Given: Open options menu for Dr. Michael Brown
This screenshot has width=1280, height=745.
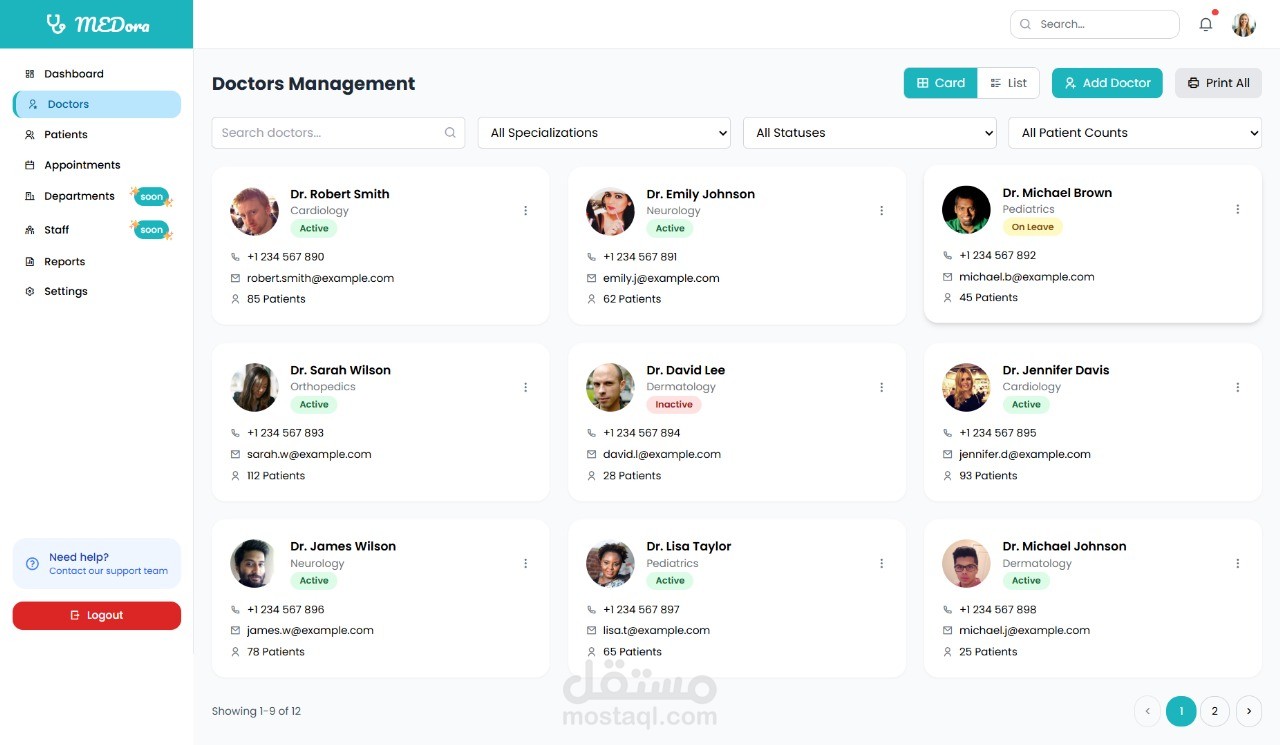Looking at the screenshot, I should click(1237, 209).
